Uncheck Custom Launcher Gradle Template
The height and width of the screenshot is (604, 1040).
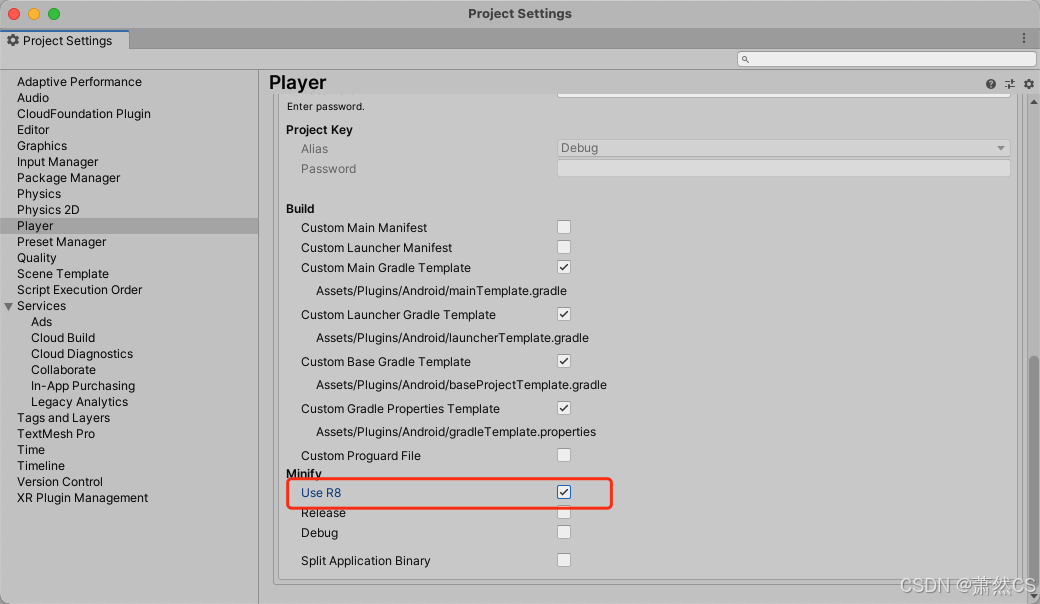(564, 314)
